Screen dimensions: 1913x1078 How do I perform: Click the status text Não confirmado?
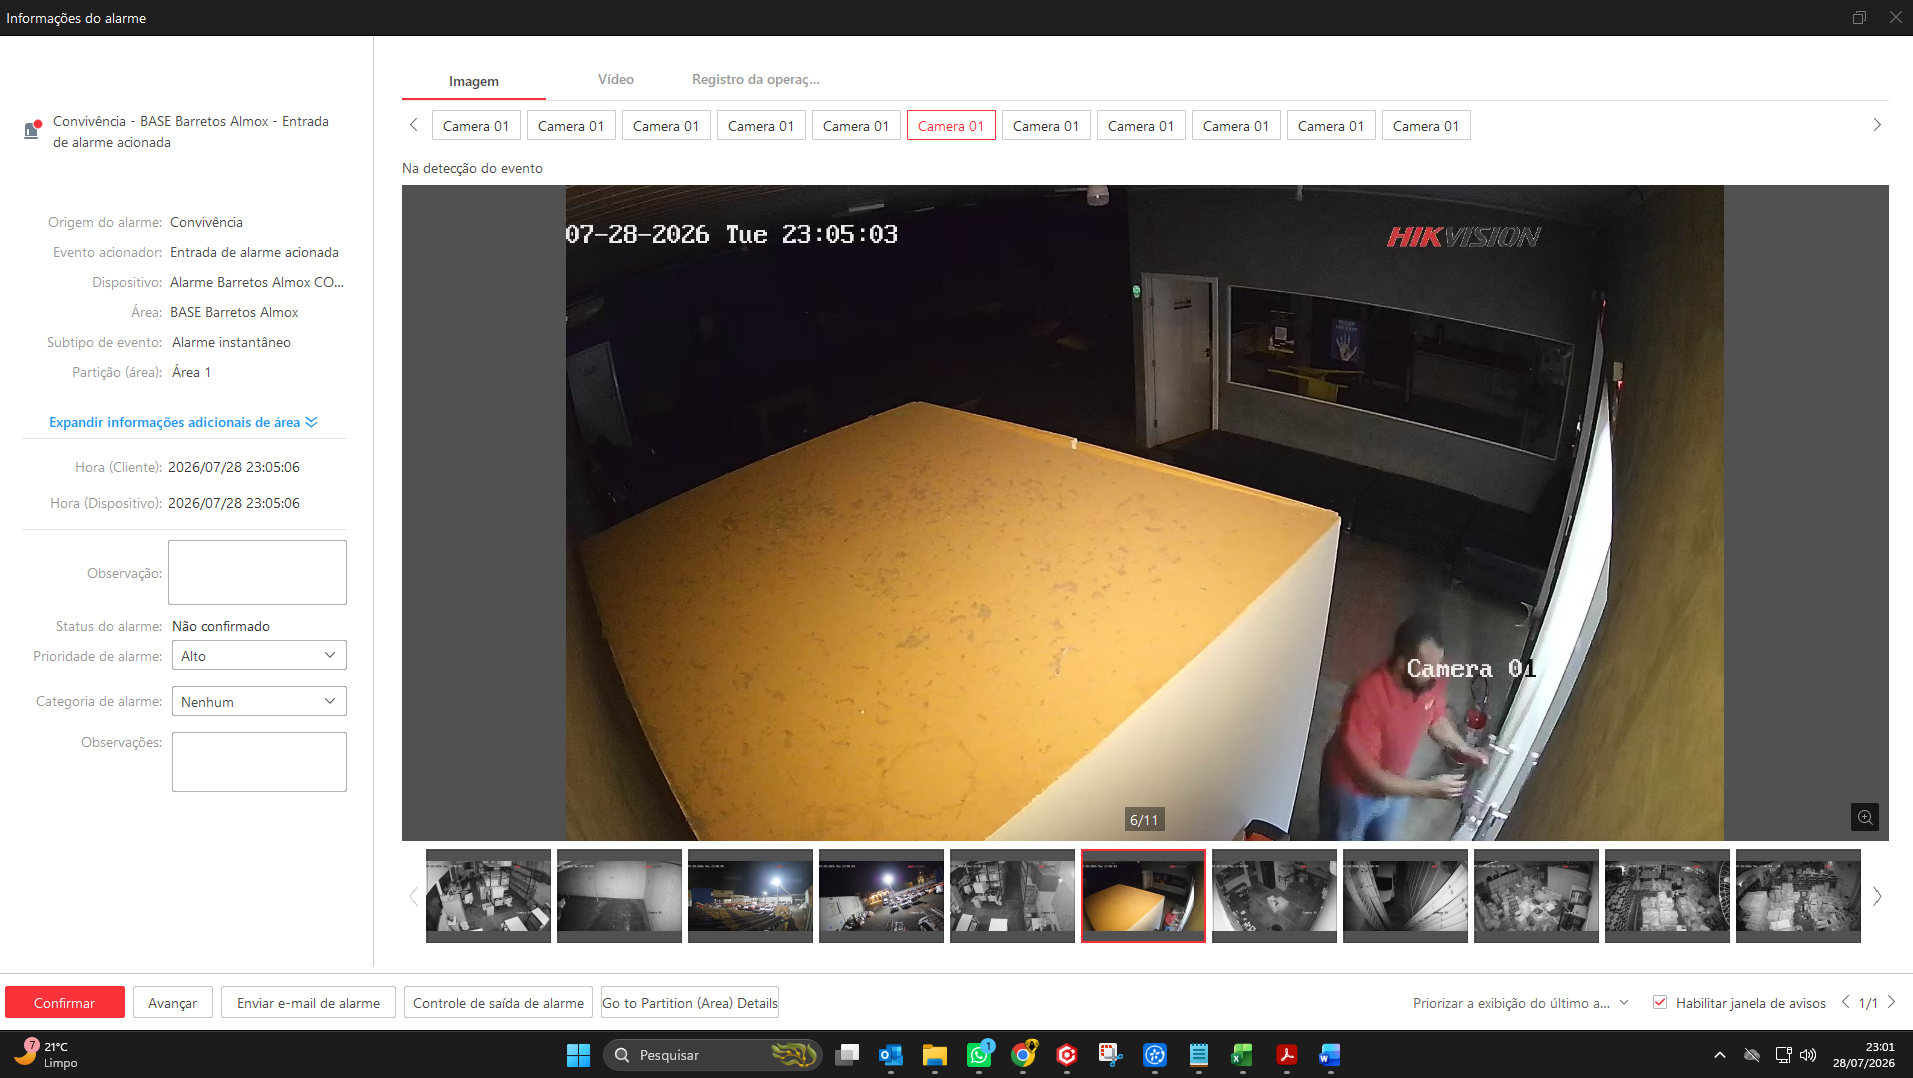tap(221, 626)
